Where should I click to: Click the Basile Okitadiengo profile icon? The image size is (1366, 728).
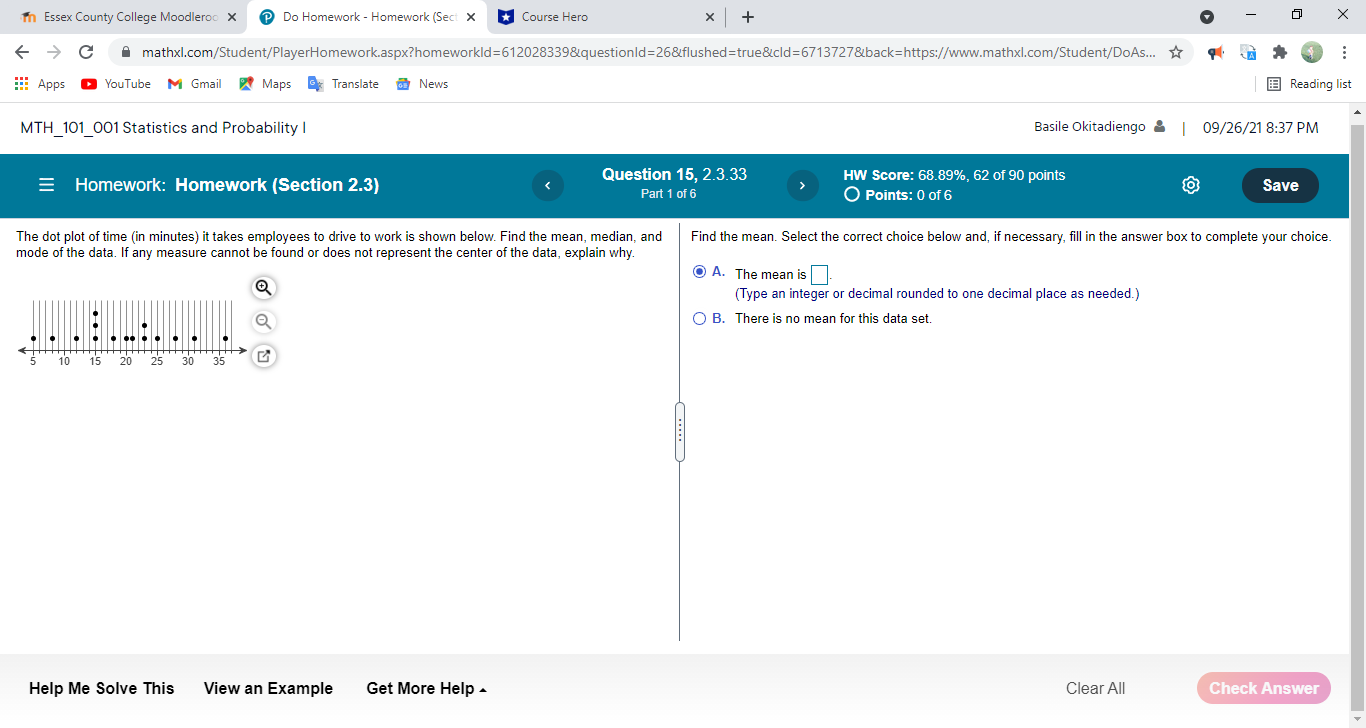tap(1160, 126)
